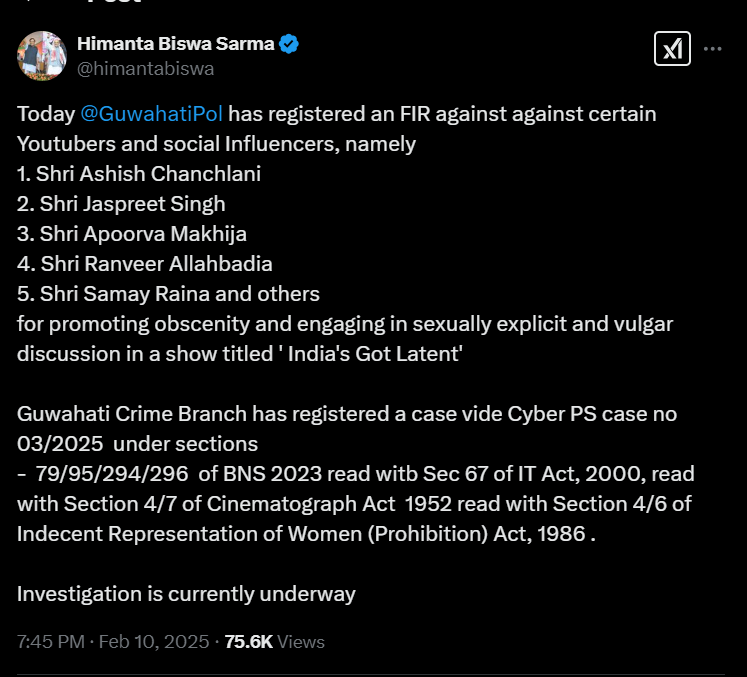Click the Shri Samay Raina and others line
747x677 pixels.
[x=168, y=294]
